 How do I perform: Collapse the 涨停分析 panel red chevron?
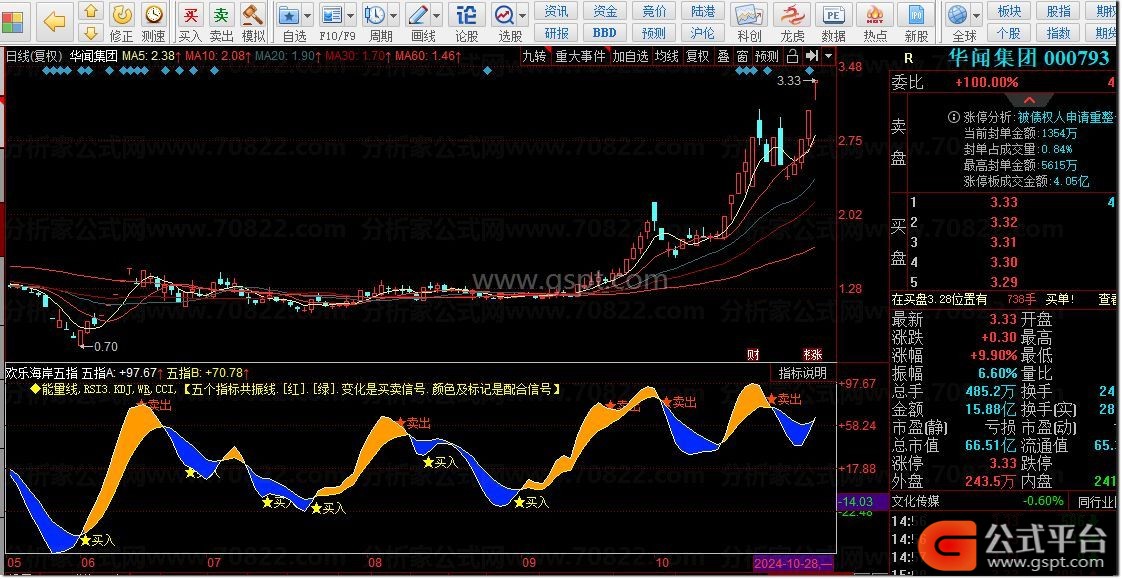click(1029, 100)
